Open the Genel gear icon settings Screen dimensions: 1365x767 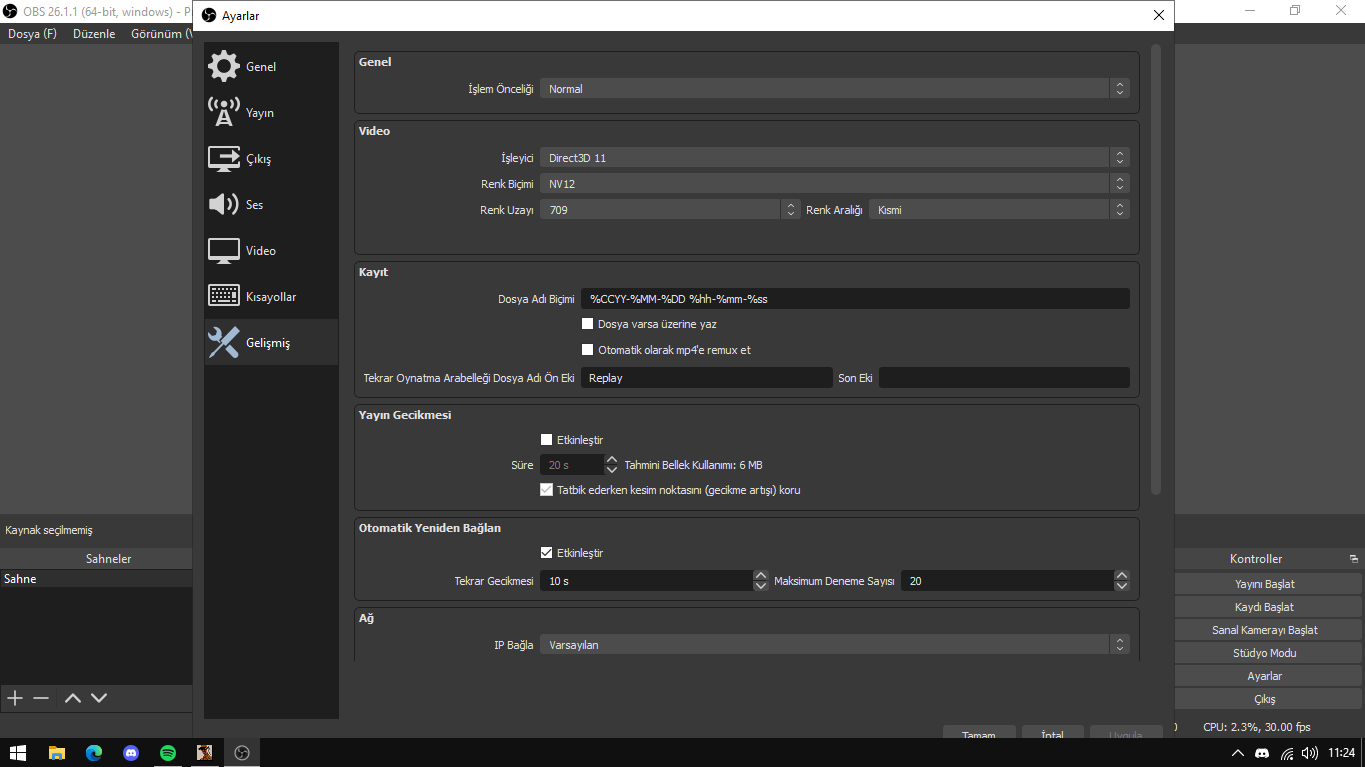point(224,66)
